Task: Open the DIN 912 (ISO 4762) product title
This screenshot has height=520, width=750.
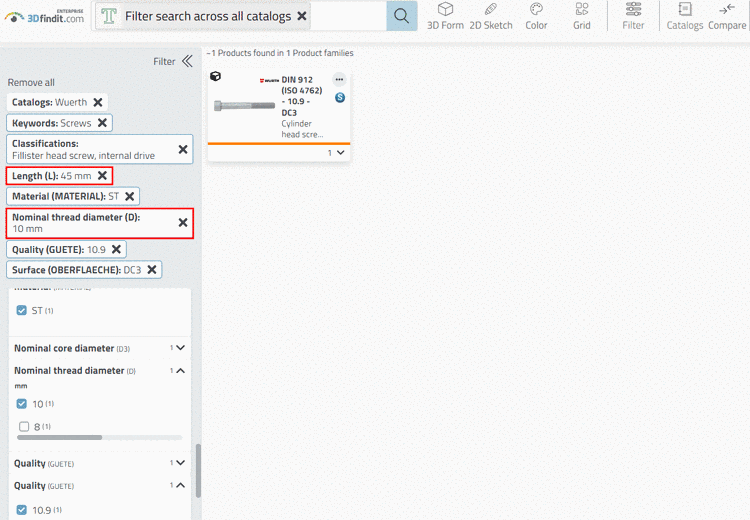Action: pyautogui.click(x=301, y=96)
